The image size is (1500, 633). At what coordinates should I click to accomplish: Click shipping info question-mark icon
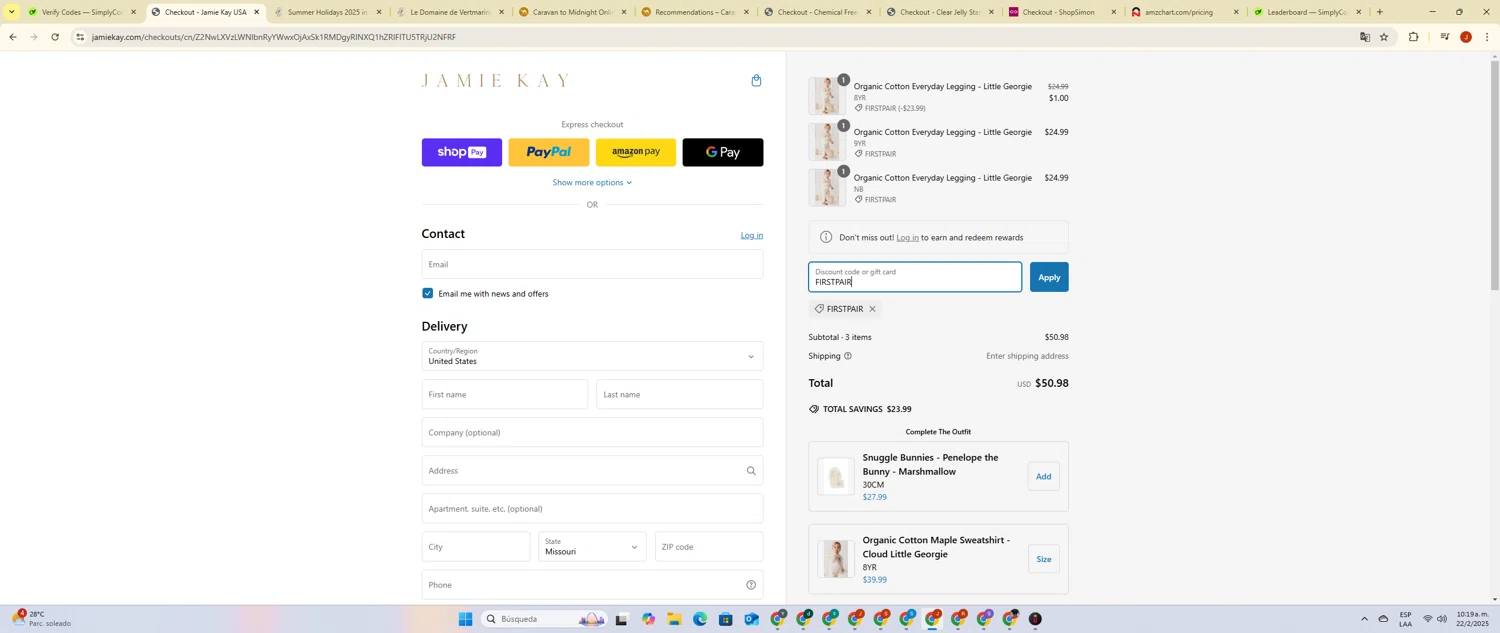pyautogui.click(x=848, y=356)
